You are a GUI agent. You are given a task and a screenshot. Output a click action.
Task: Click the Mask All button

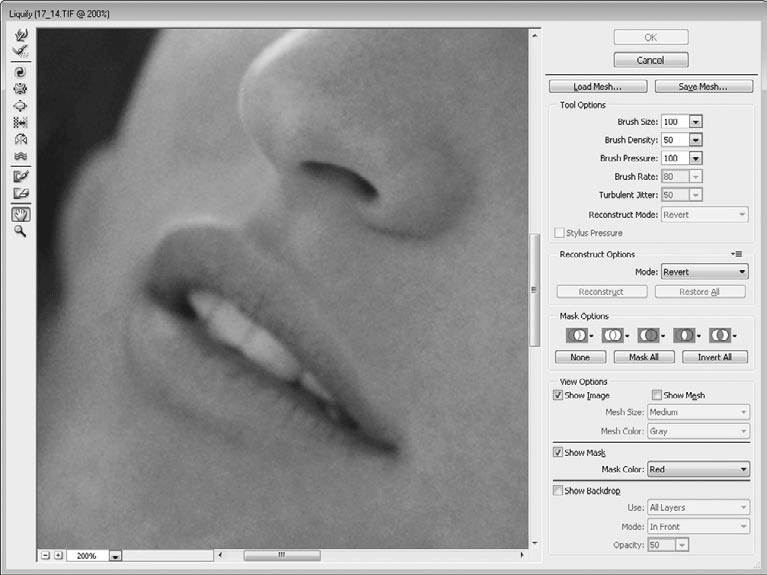pyautogui.click(x=644, y=357)
